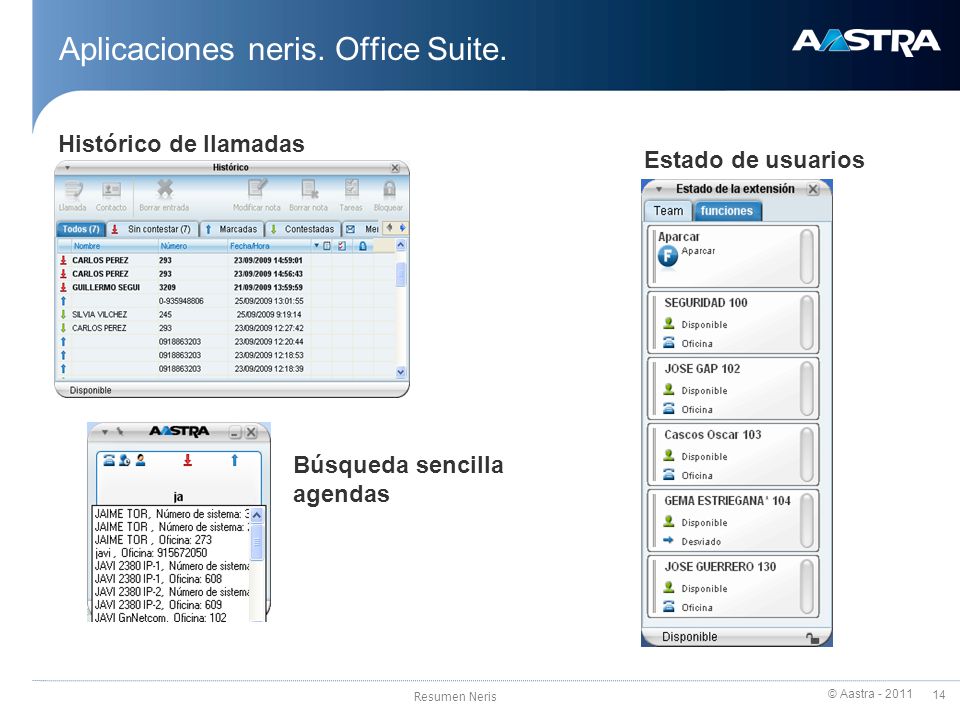The image size is (960, 720).
Task: Click JOSE GUERRERO 130 Oficina phone icon
Action: tap(669, 606)
